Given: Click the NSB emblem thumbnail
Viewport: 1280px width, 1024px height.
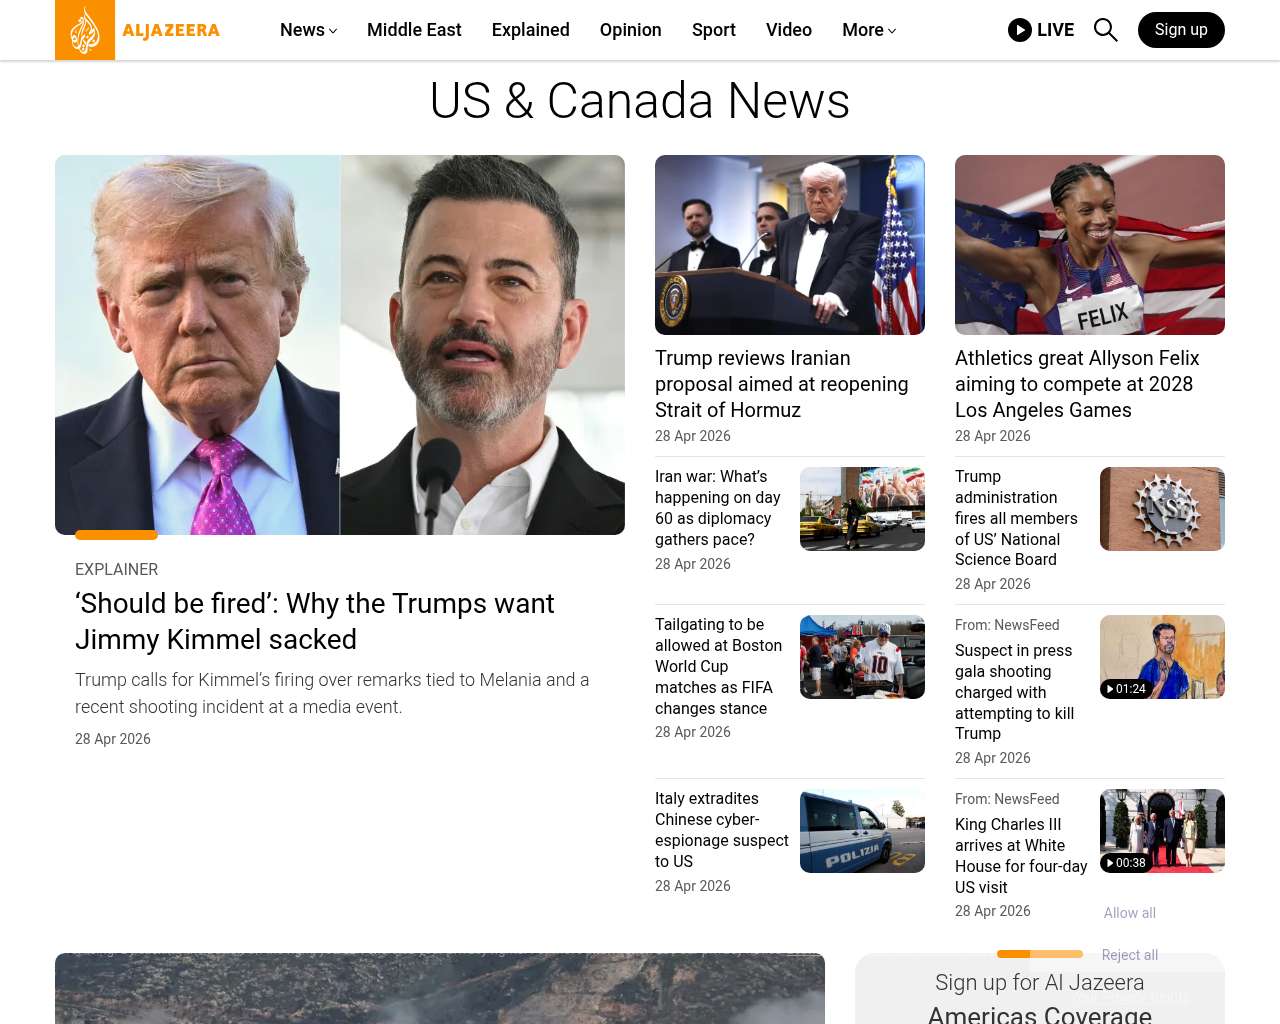Looking at the screenshot, I should (1162, 509).
